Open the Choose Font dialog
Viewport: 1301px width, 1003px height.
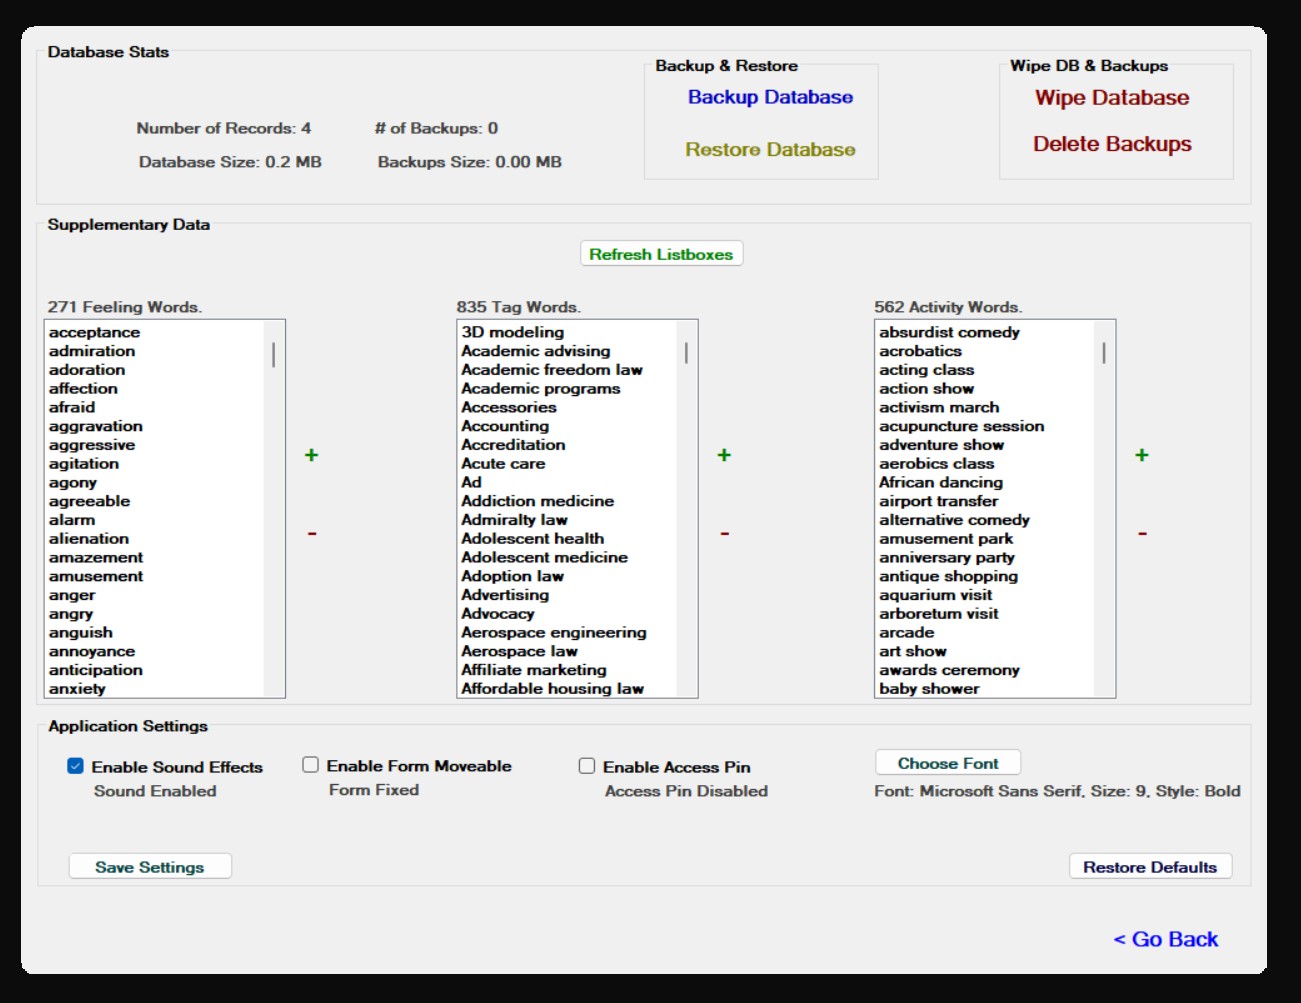[948, 763]
